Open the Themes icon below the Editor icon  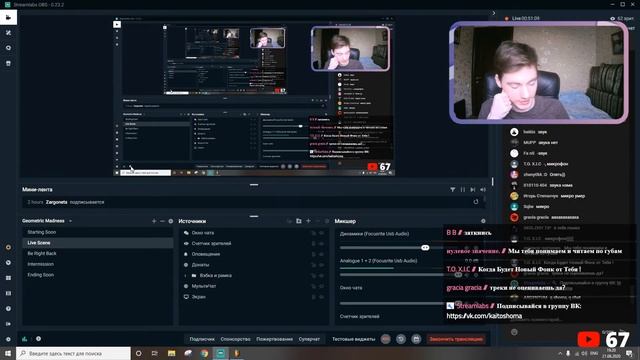pyautogui.click(x=8, y=33)
